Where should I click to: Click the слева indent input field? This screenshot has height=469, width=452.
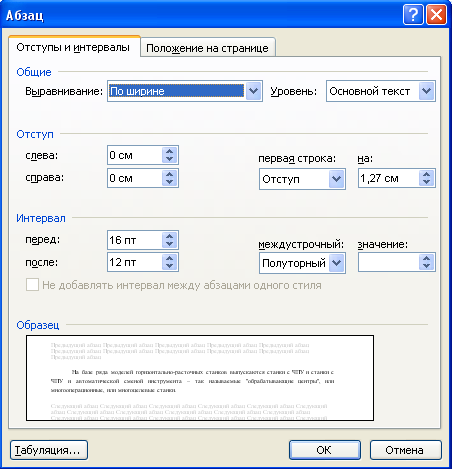click(x=135, y=155)
